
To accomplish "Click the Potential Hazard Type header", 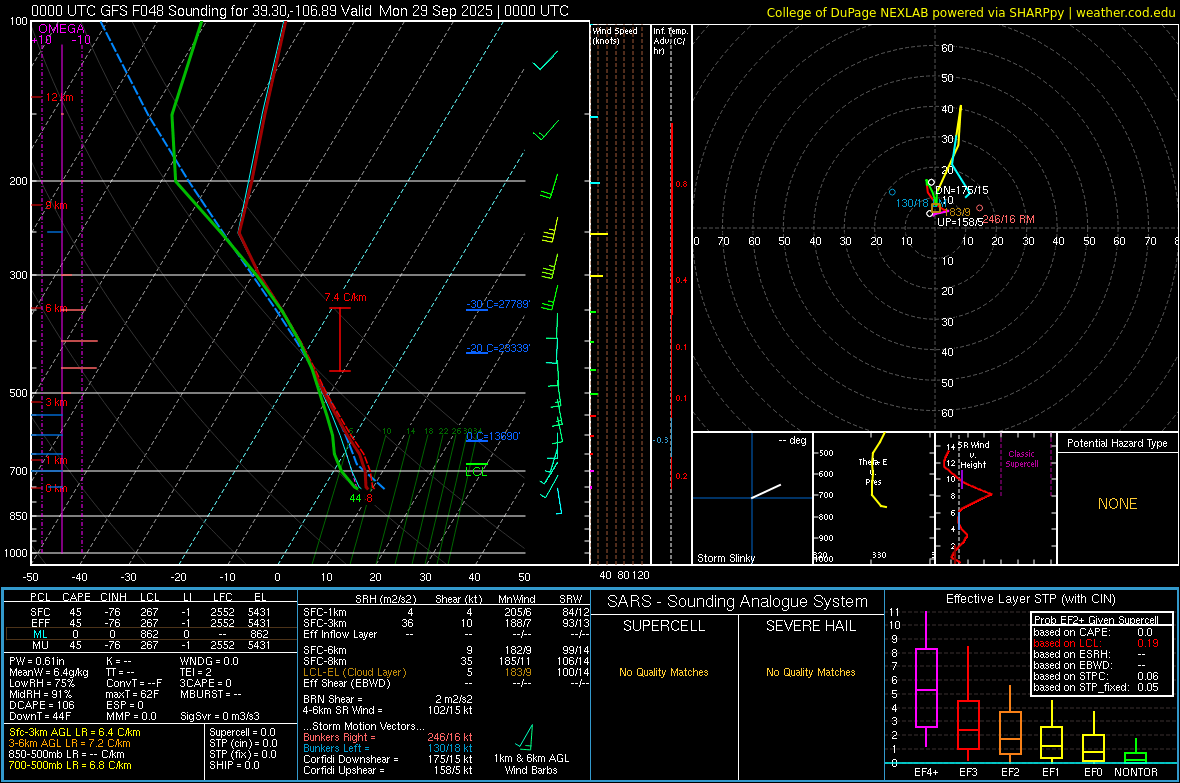I will click(x=1117, y=443).
